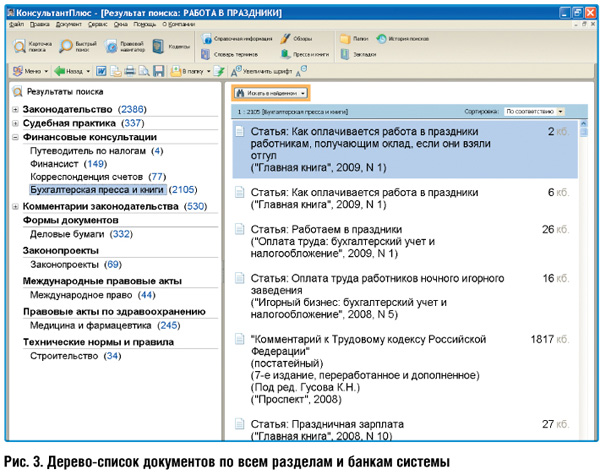Click document icon beside Праздничная зарплата
600x475 pixels.
pos(240,424)
